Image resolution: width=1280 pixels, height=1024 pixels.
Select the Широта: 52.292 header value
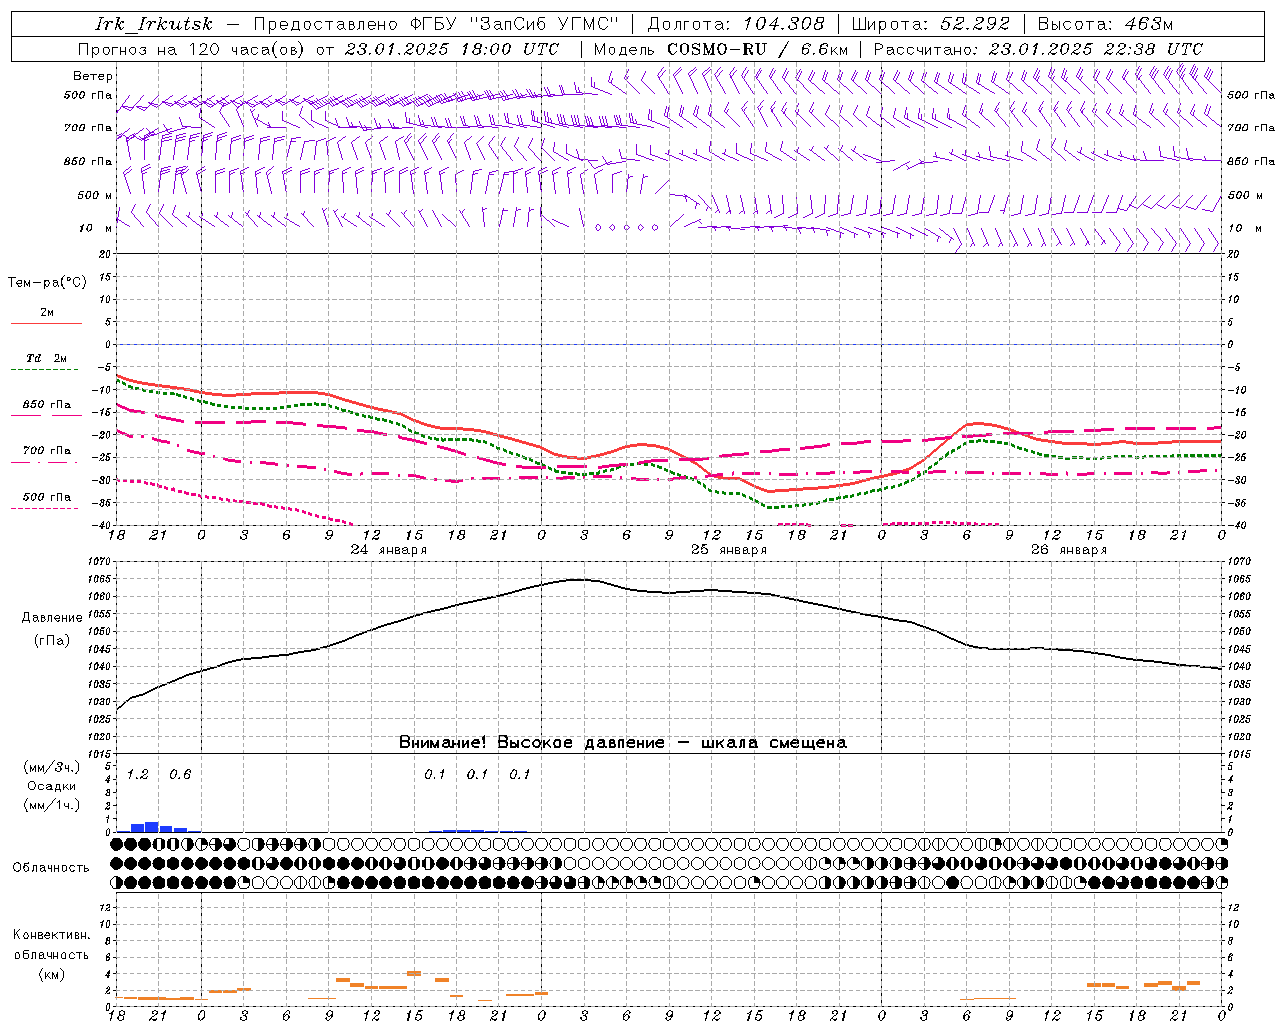(x=933, y=24)
